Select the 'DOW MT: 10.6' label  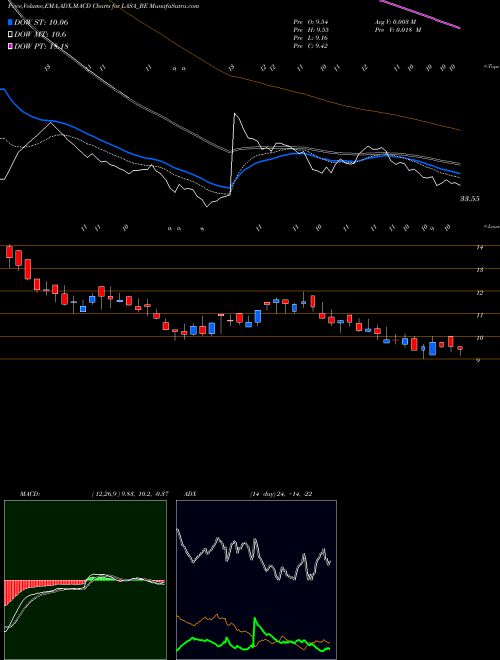pos(40,35)
